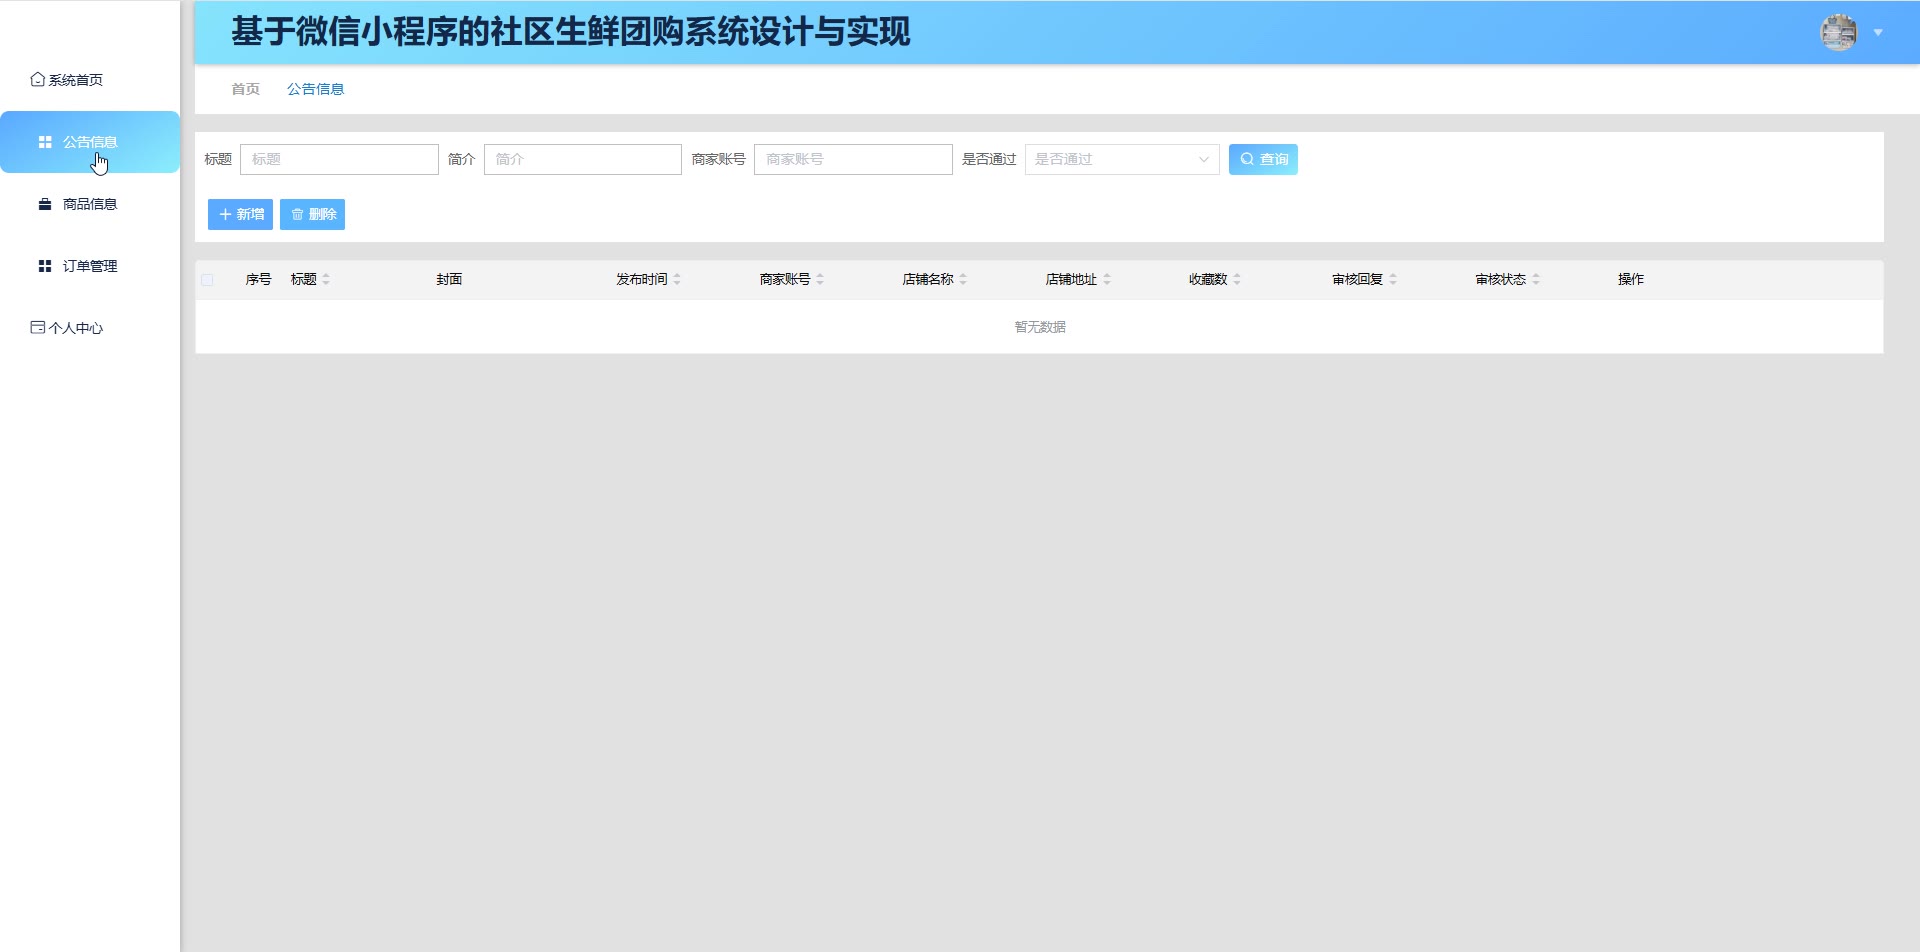Click the grid icon beside 订单管理
Screen dimensions: 1920x952
(x=45, y=266)
